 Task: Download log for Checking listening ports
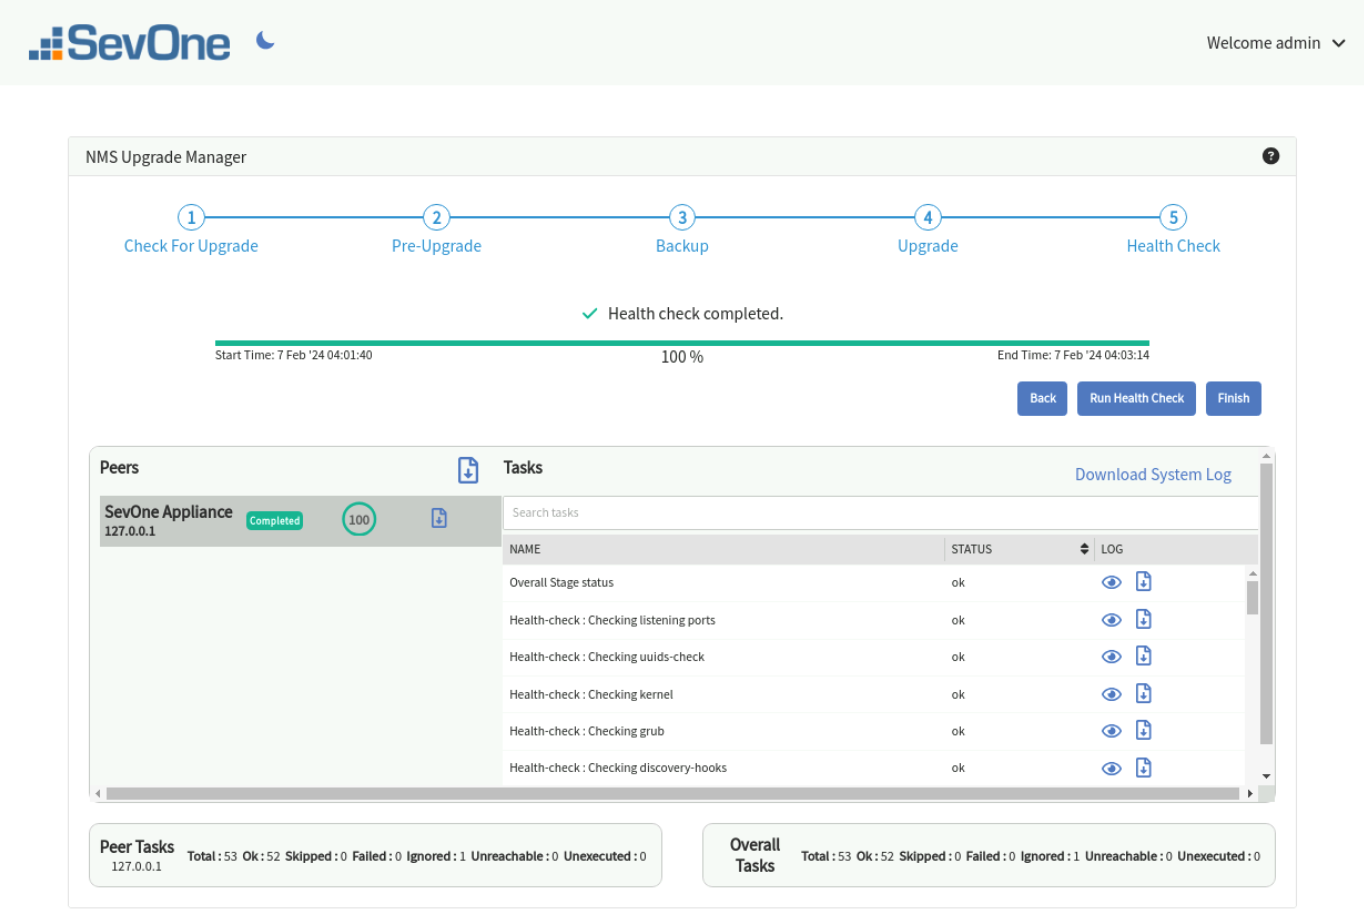click(1144, 619)
